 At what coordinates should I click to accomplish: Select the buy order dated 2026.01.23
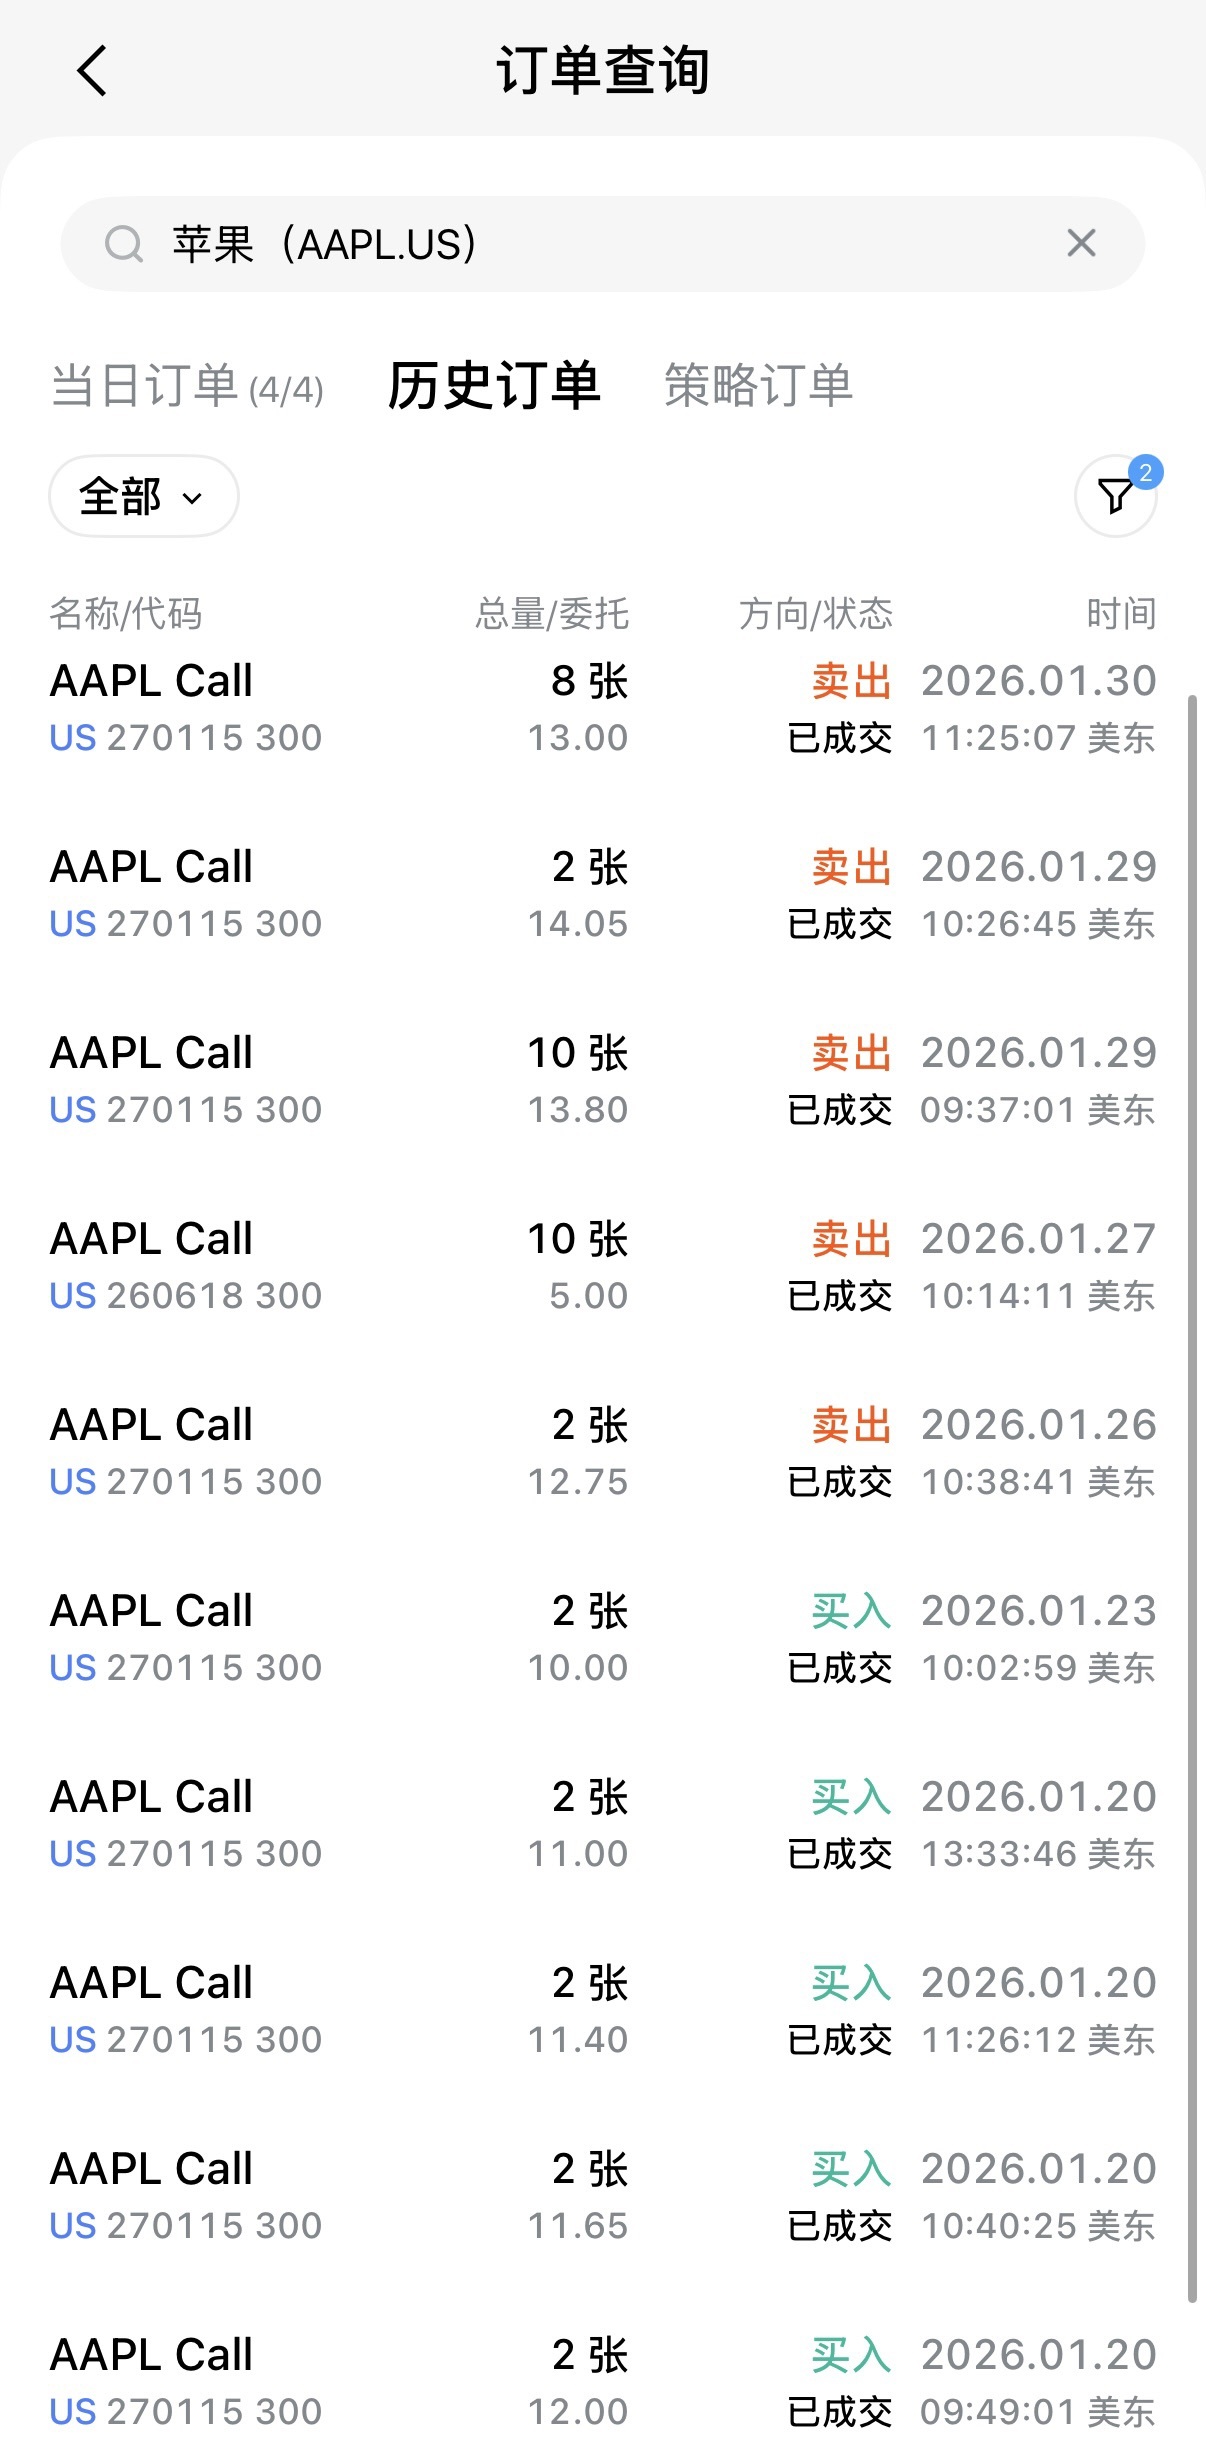(602, 1638)
